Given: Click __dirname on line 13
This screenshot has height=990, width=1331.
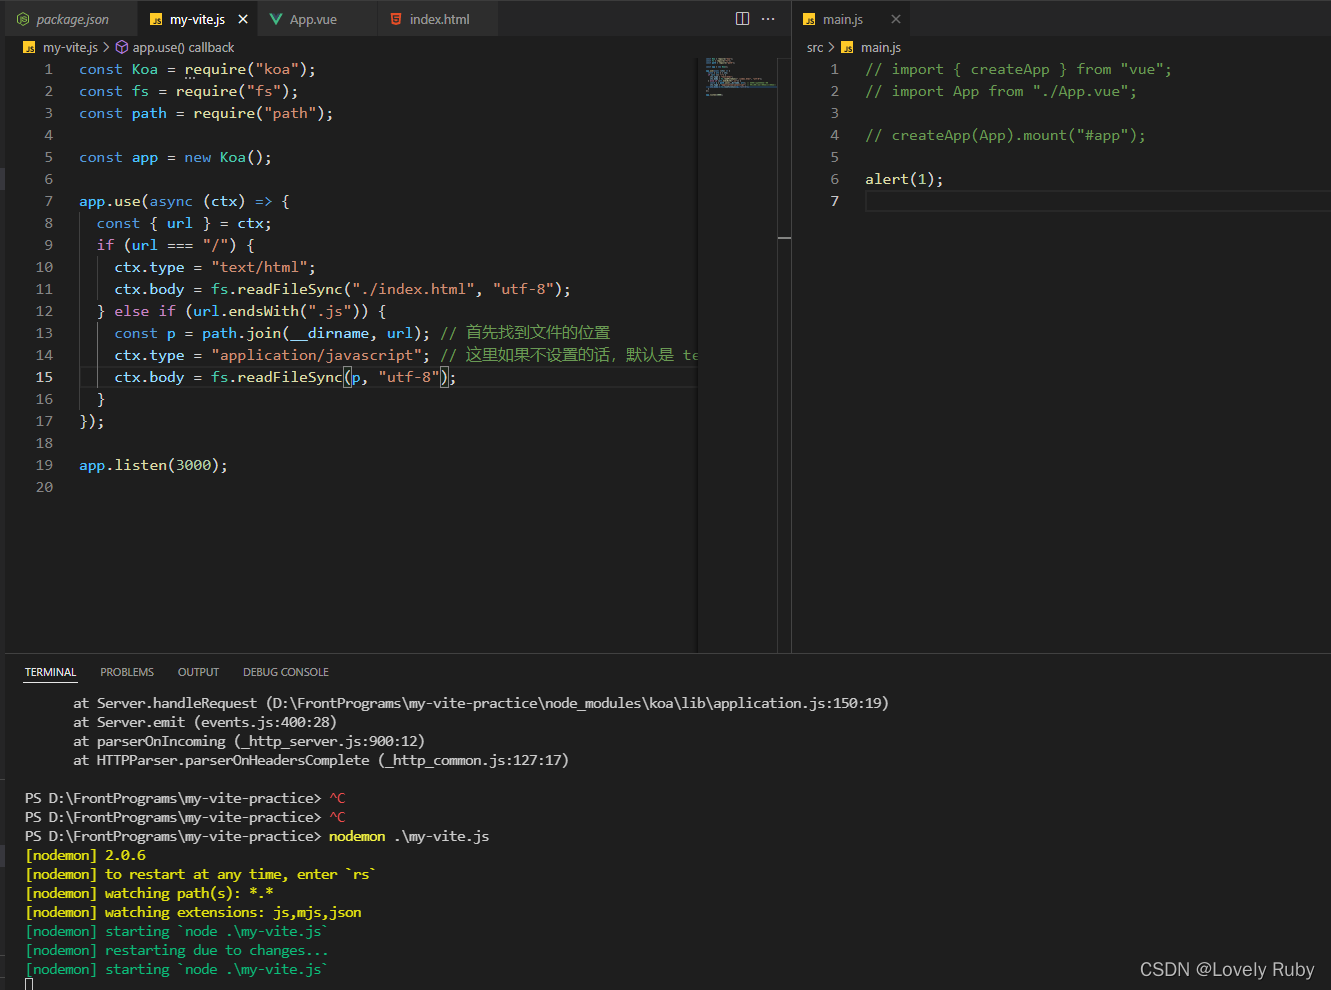Looking at the screenshot, I should coord(329,333).
